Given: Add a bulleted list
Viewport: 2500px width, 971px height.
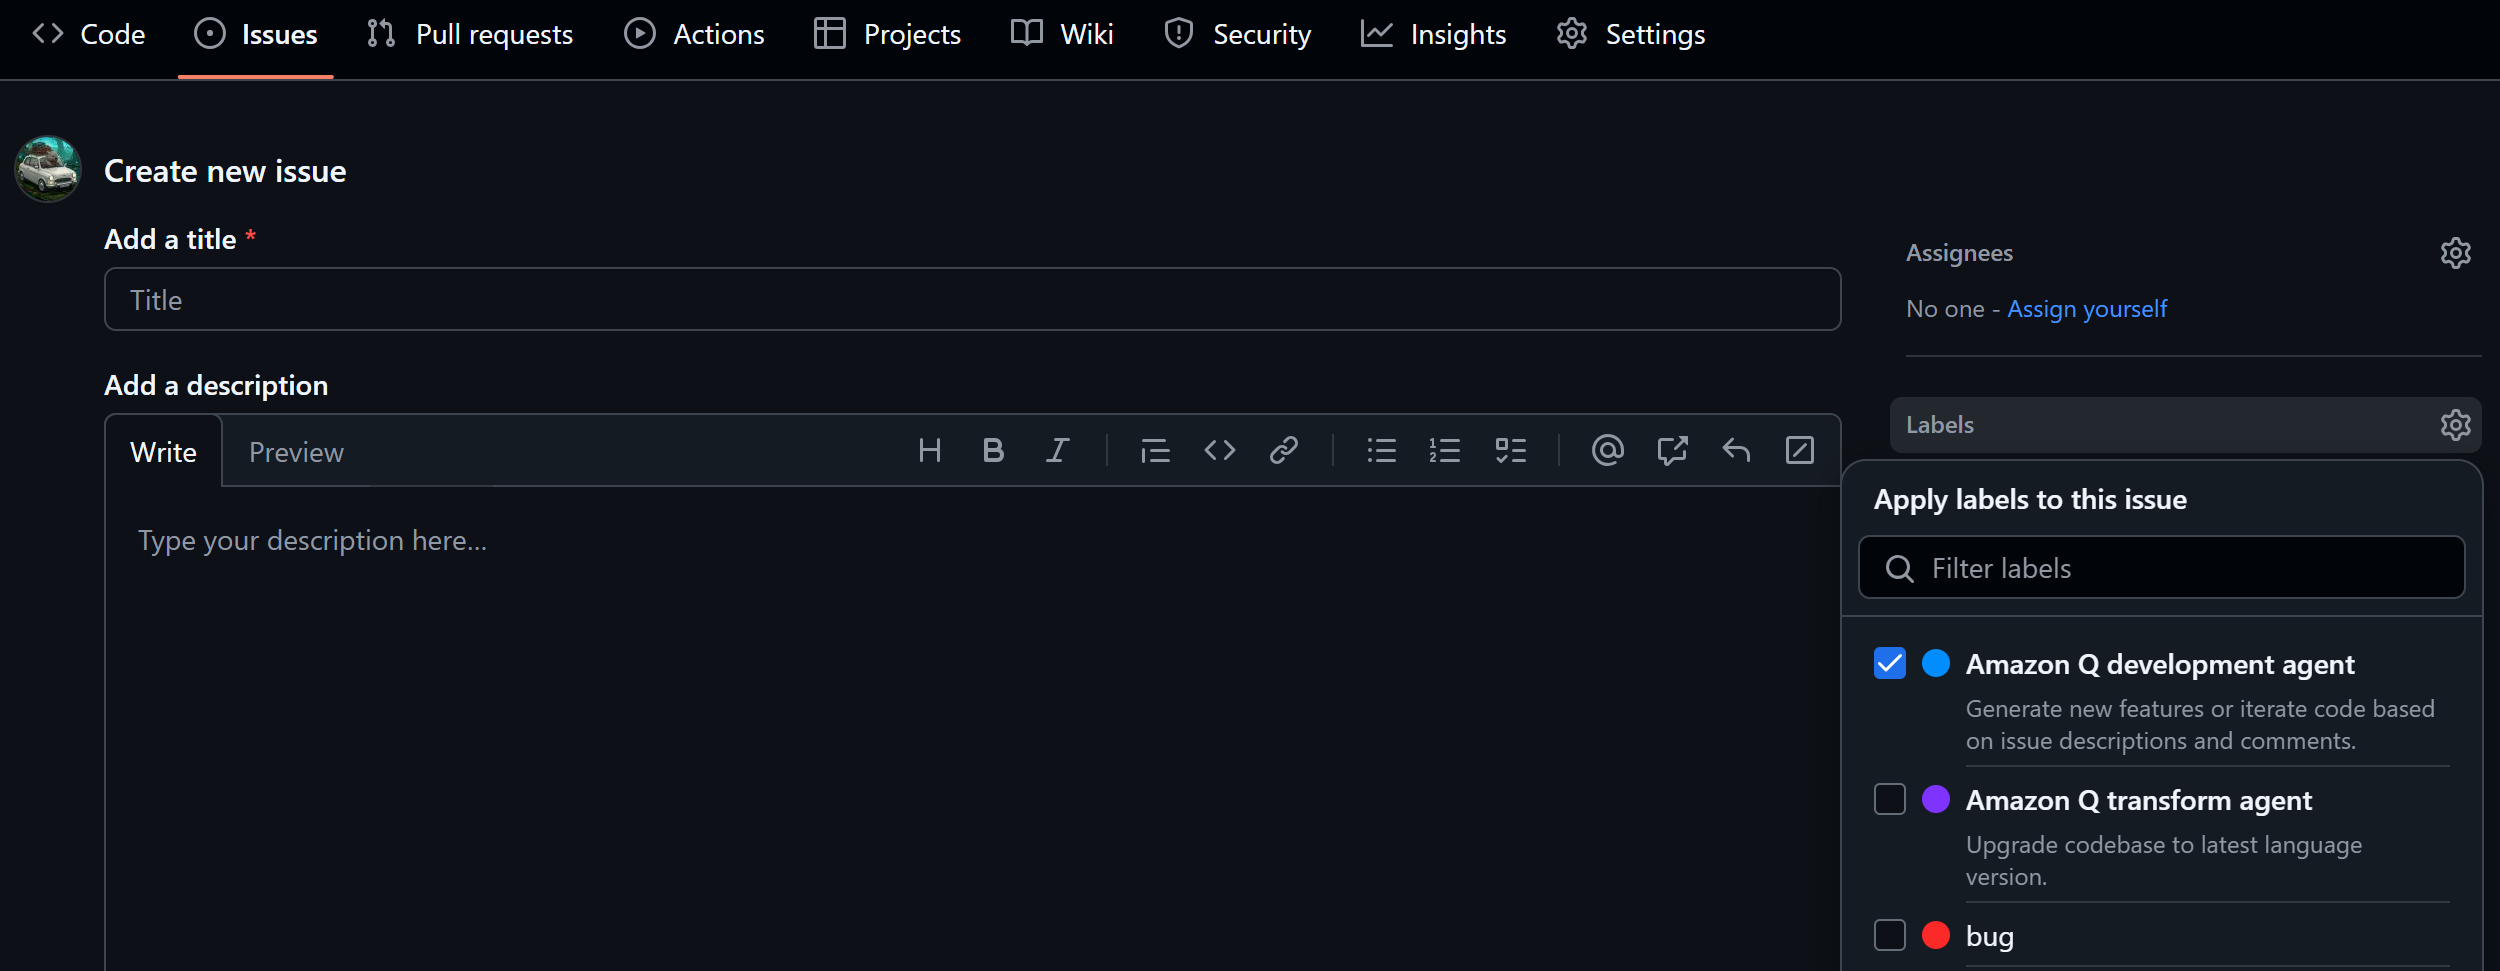Looking at the screenshot, I should (x=1381, y=450).
